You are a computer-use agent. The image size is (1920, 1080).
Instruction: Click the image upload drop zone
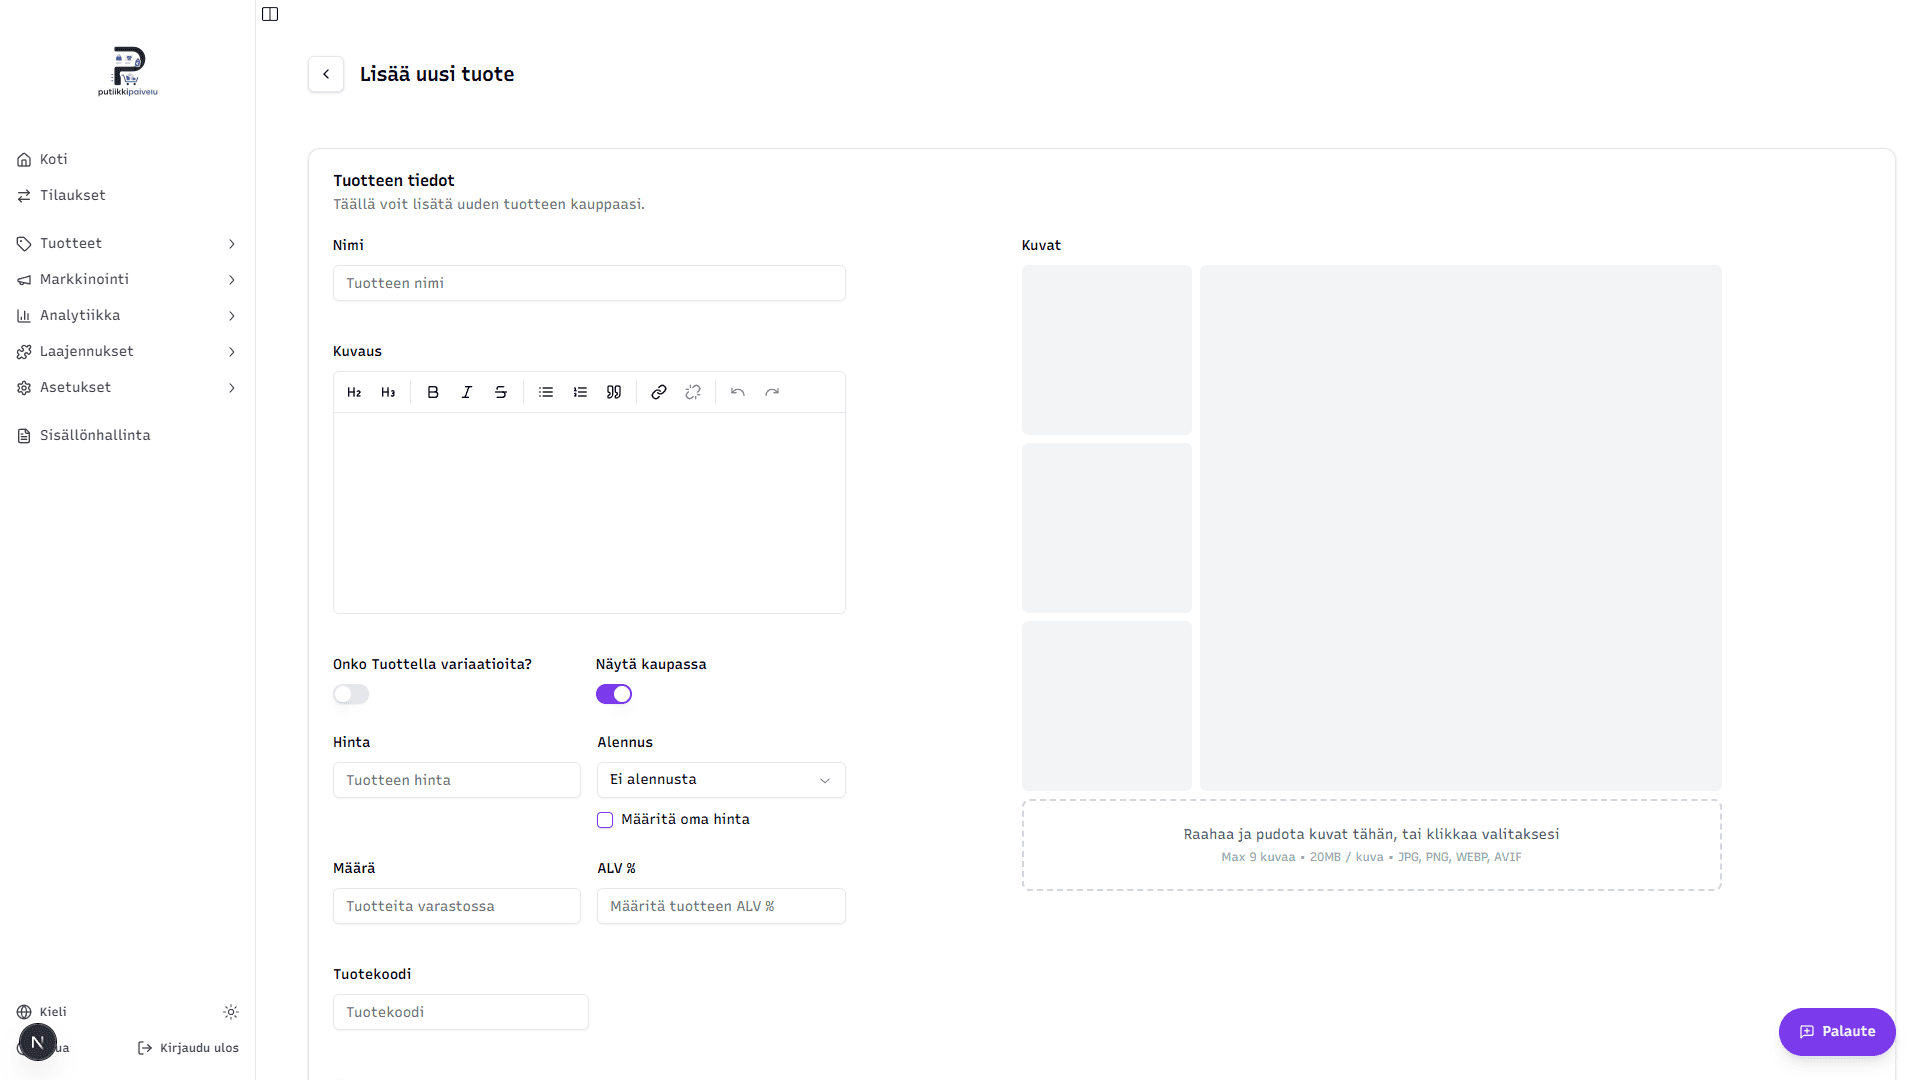coord(1371,845)
